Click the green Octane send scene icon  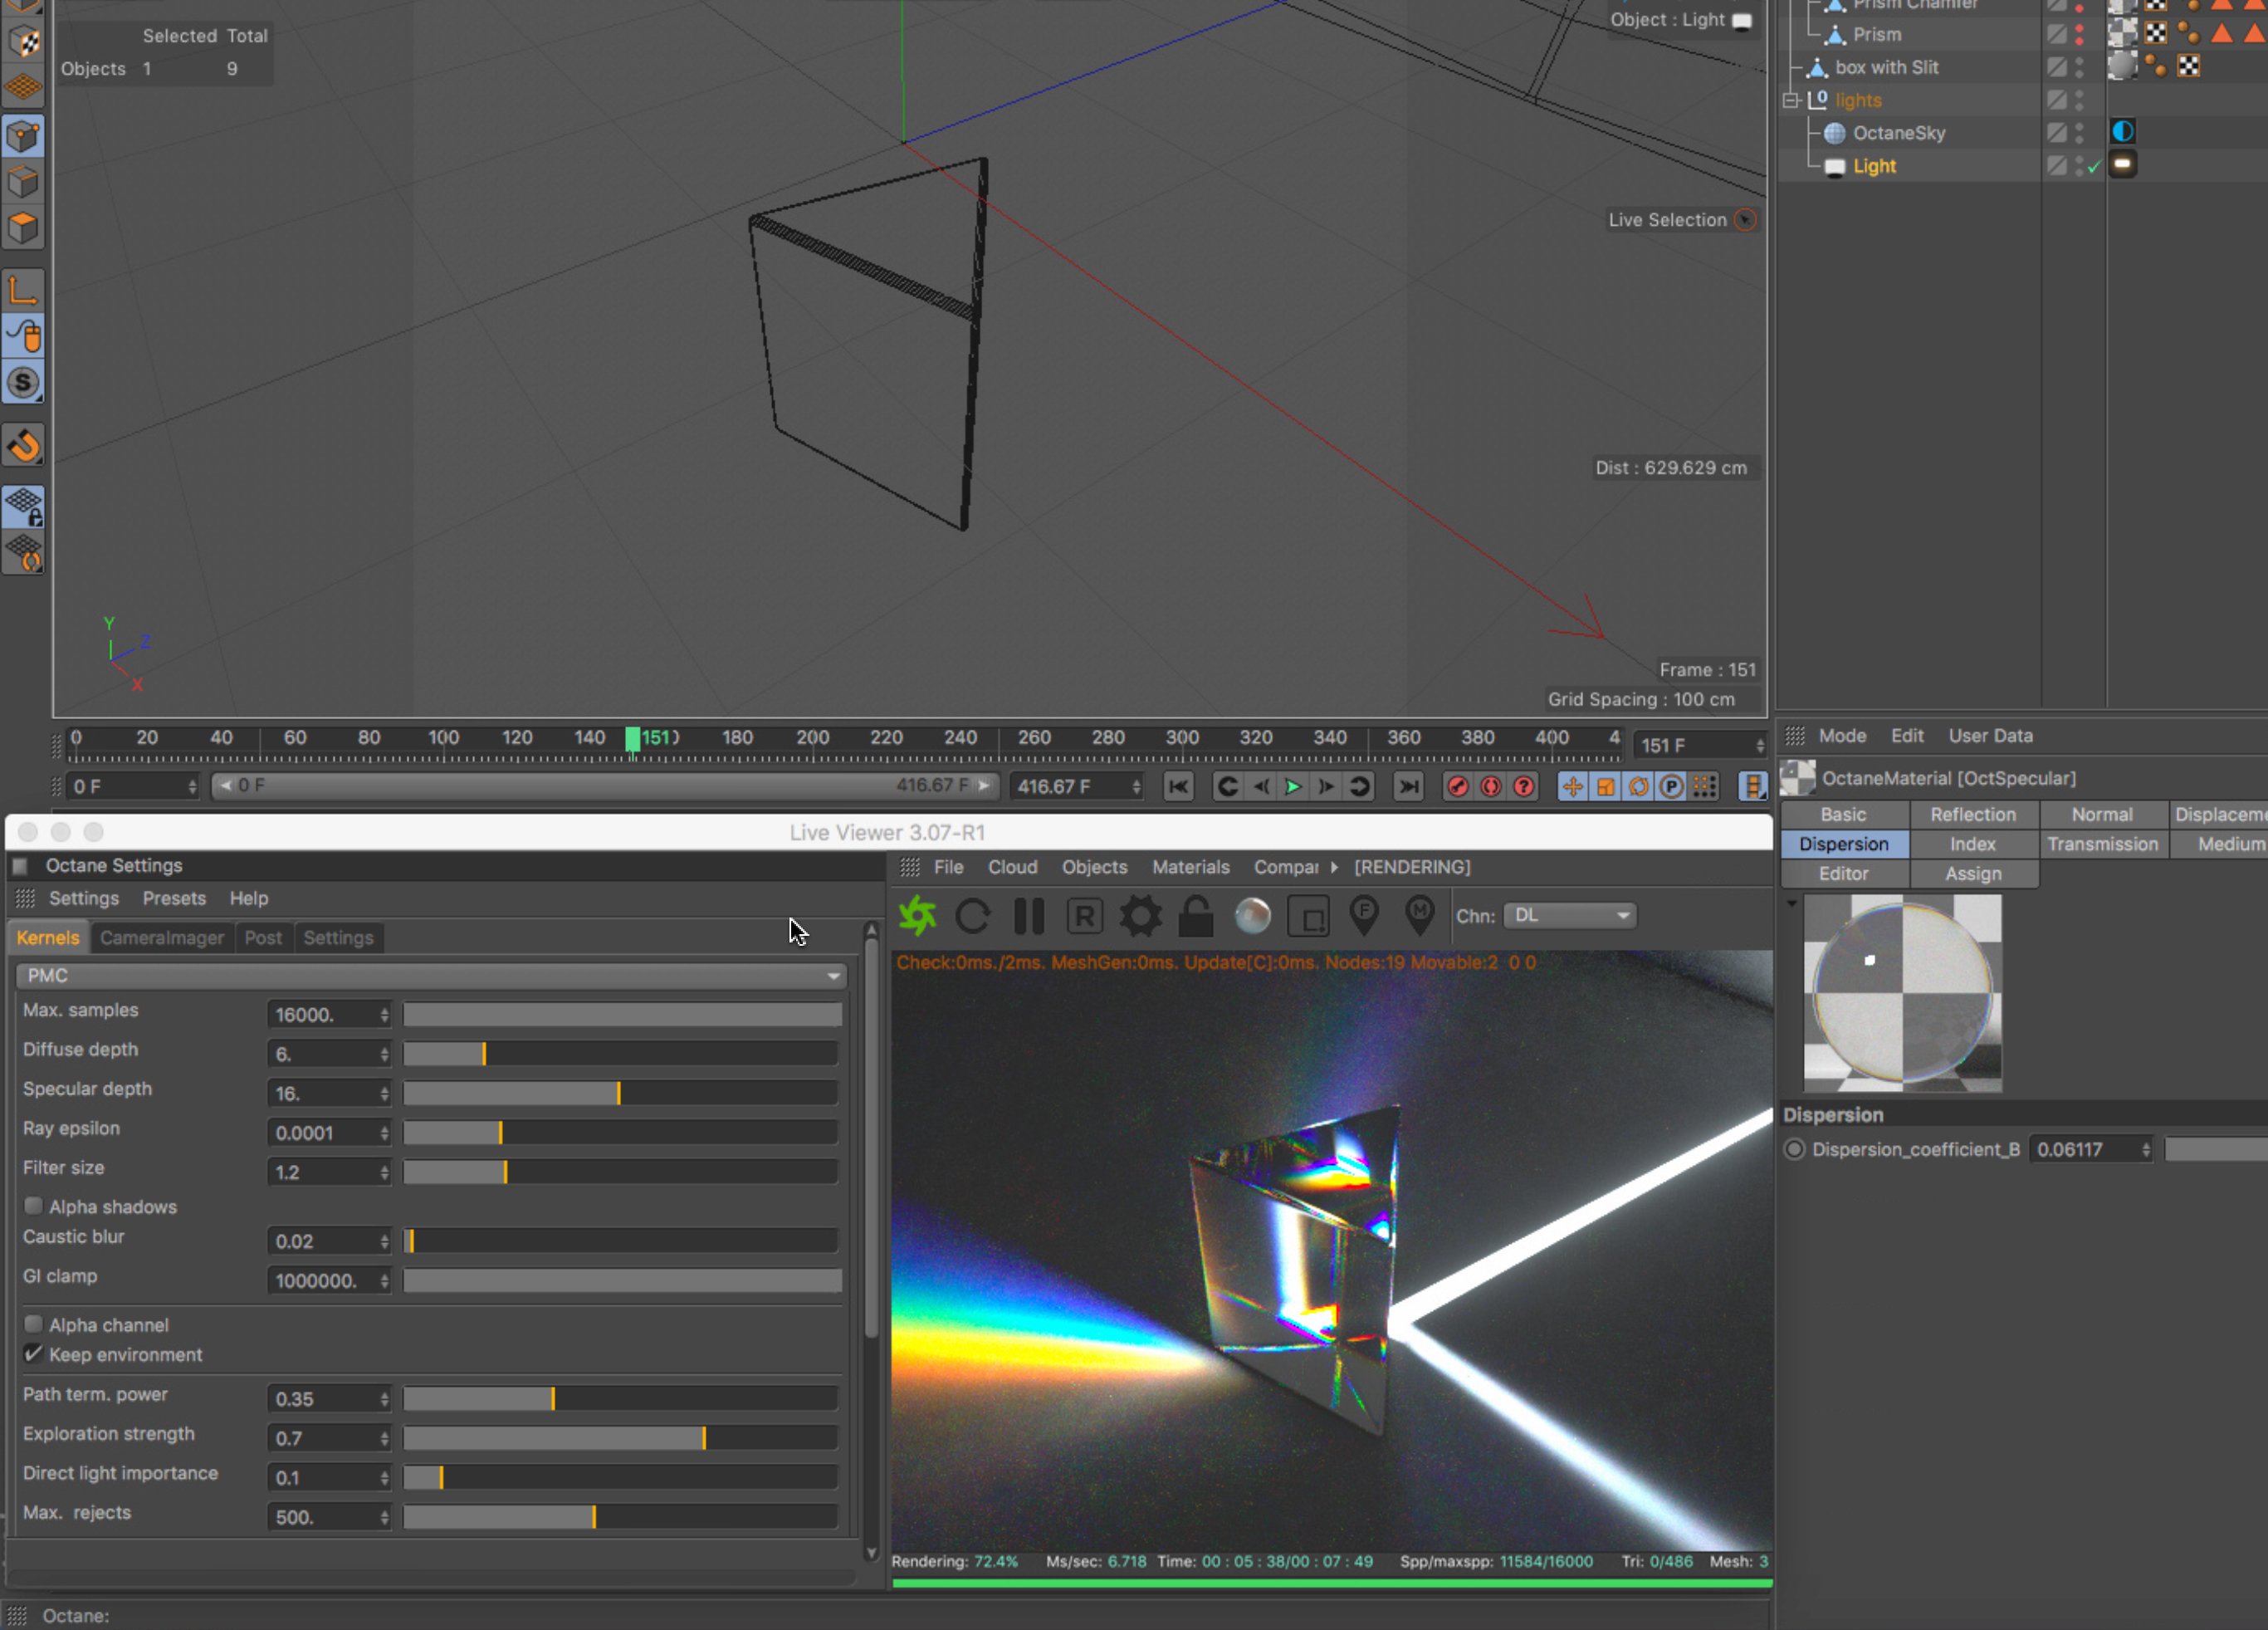(917, 916)
